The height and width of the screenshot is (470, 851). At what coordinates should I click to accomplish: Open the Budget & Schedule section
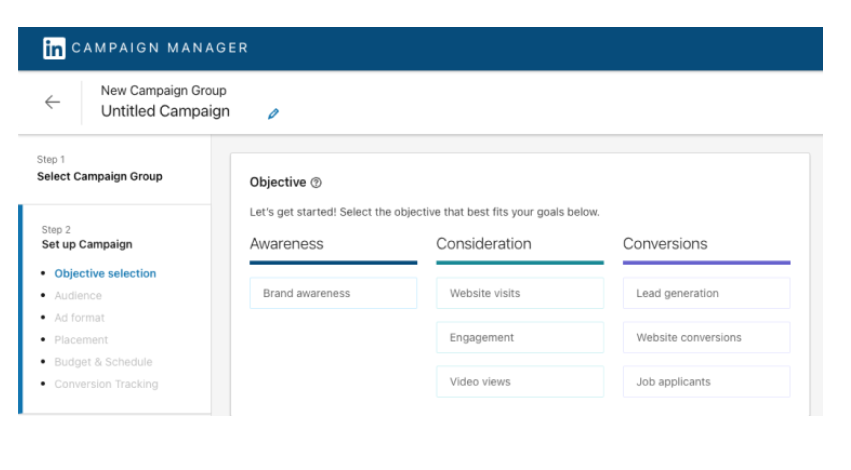(103, 362)
